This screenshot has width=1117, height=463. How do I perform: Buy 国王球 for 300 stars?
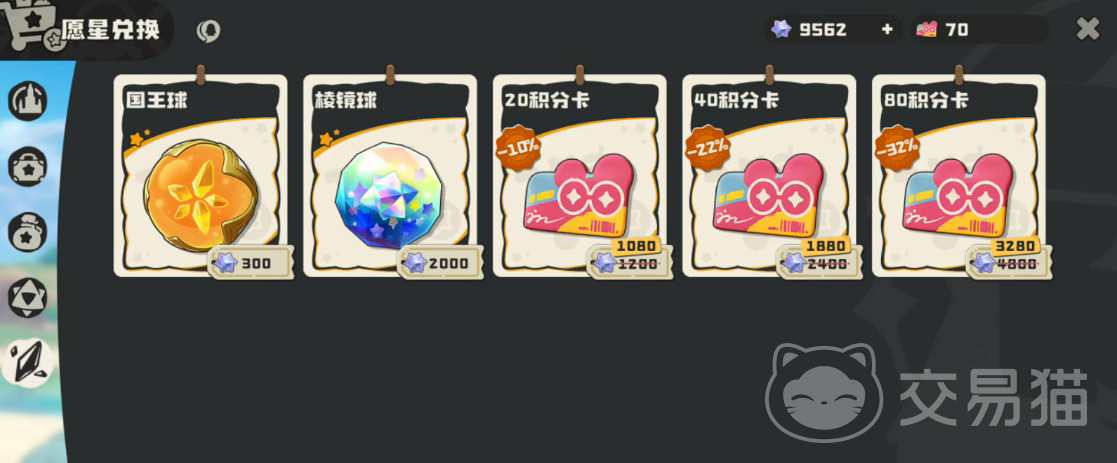point(251,263)
